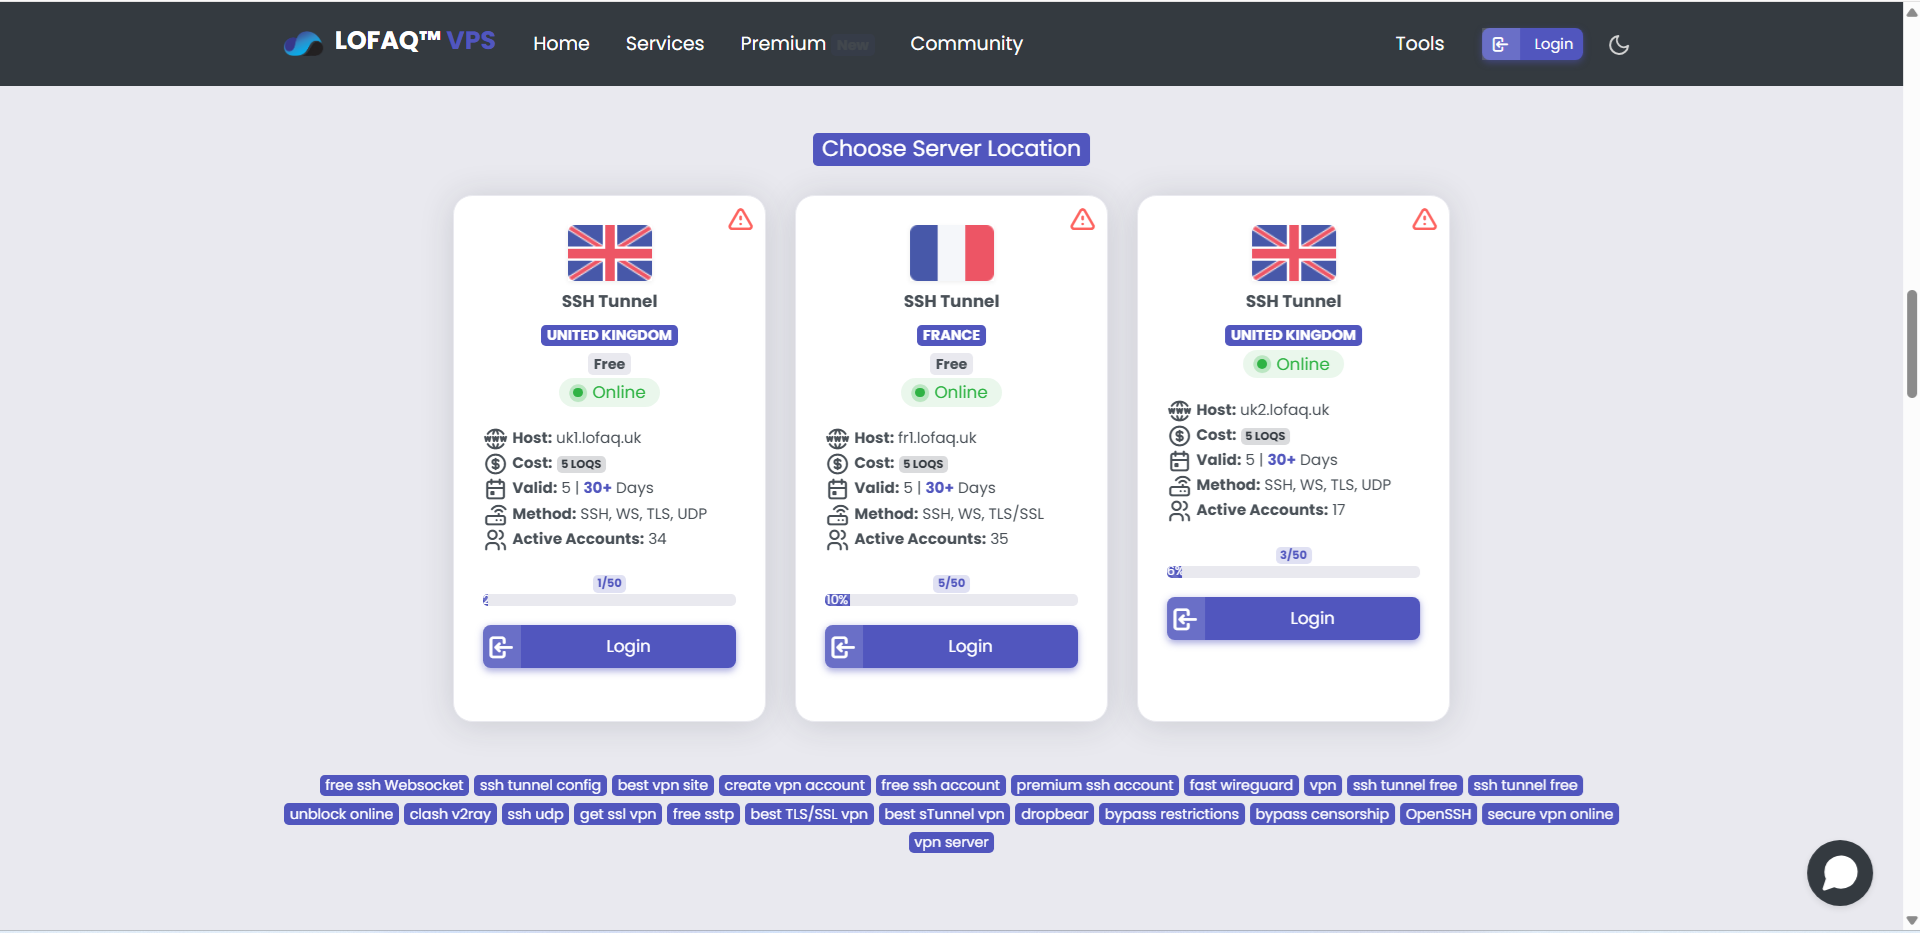Open the Services menu
This screenshot has height=933, width=1920.
[x=665, y=43]
